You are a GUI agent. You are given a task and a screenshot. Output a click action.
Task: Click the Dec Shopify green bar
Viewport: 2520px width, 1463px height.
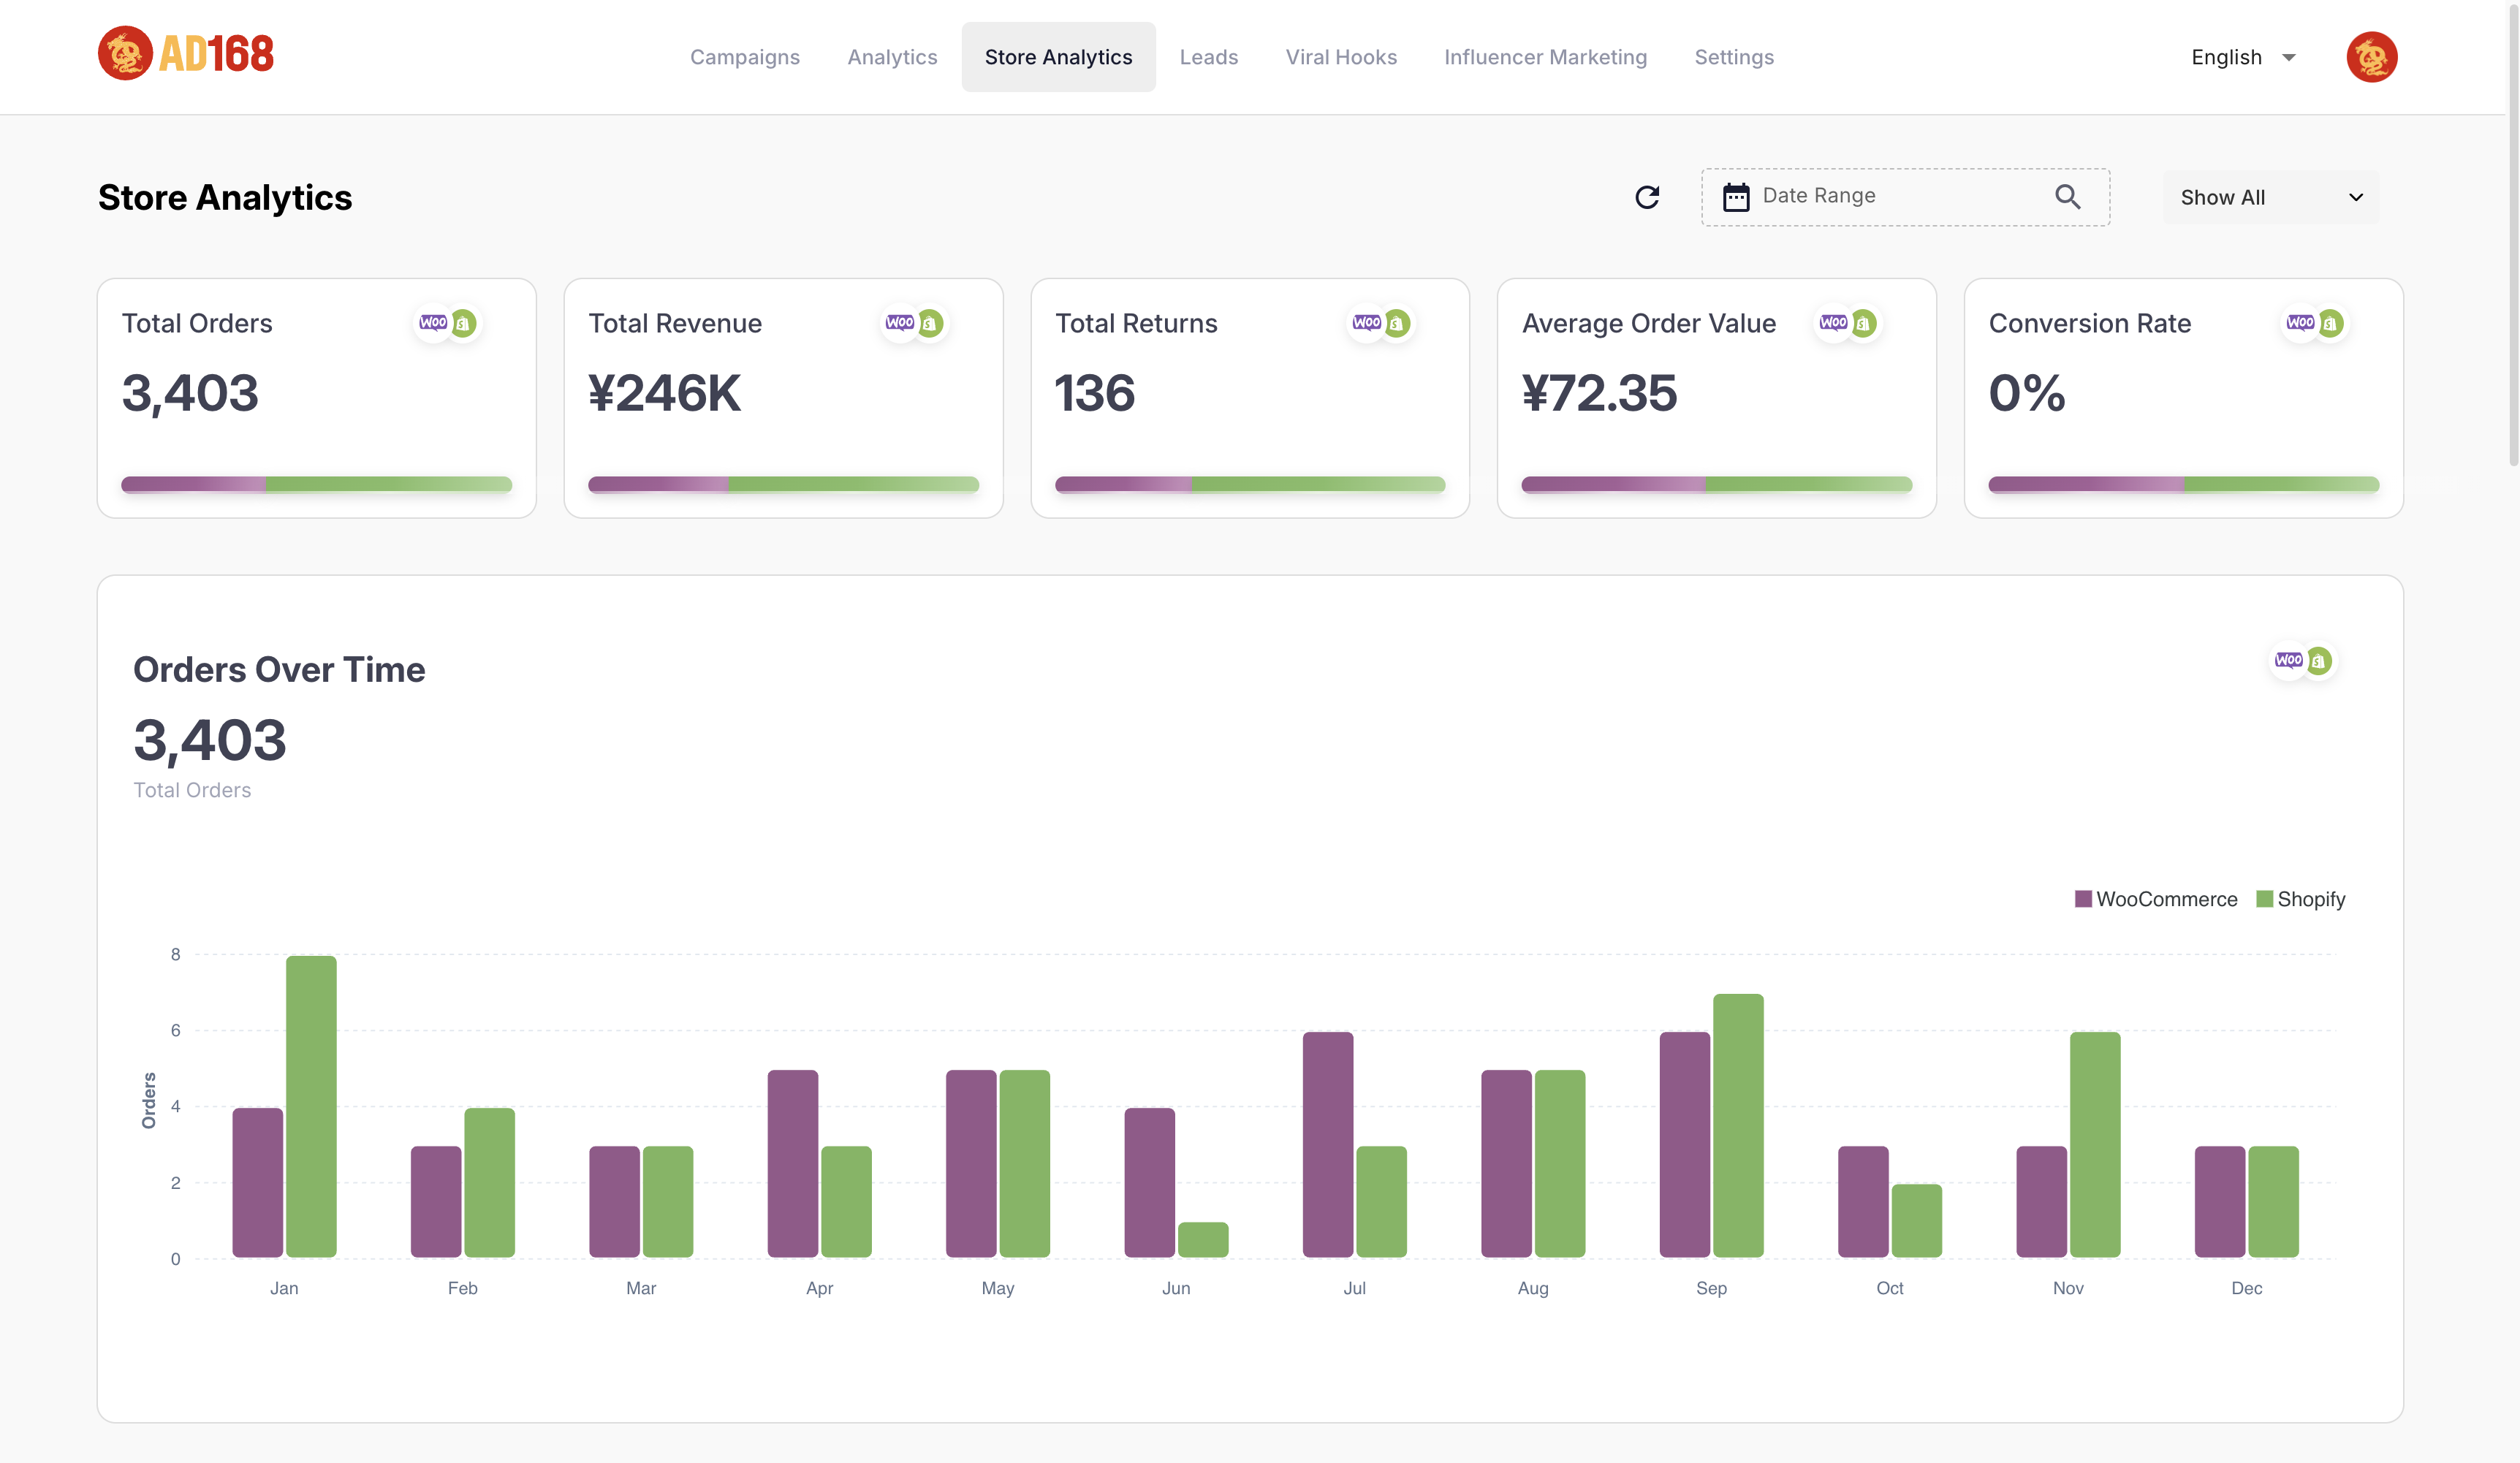click(x=2273, y=1201)
